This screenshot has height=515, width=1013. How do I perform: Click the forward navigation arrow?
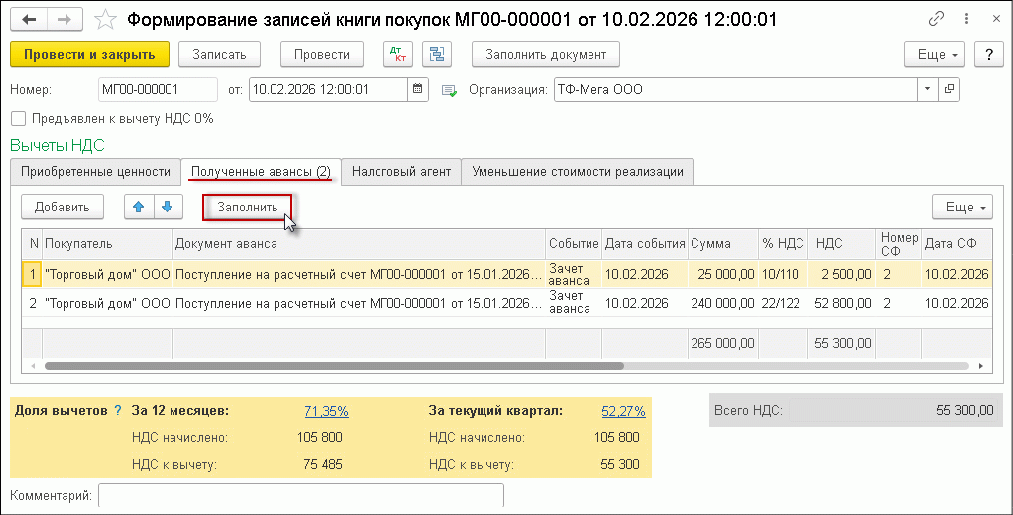pyautogui.click(x=62, y=20)
